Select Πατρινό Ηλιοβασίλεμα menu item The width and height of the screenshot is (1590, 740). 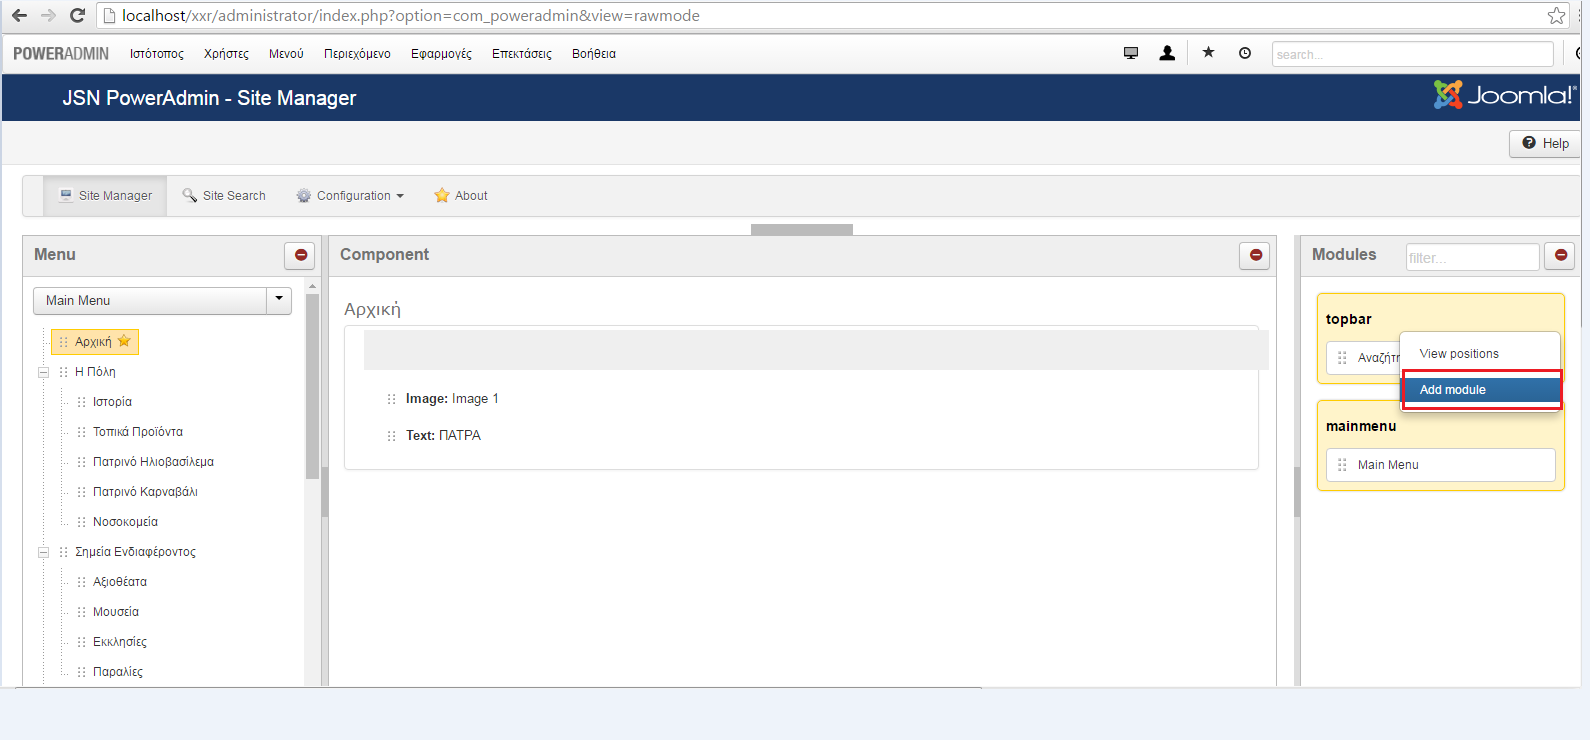[153, 462]
